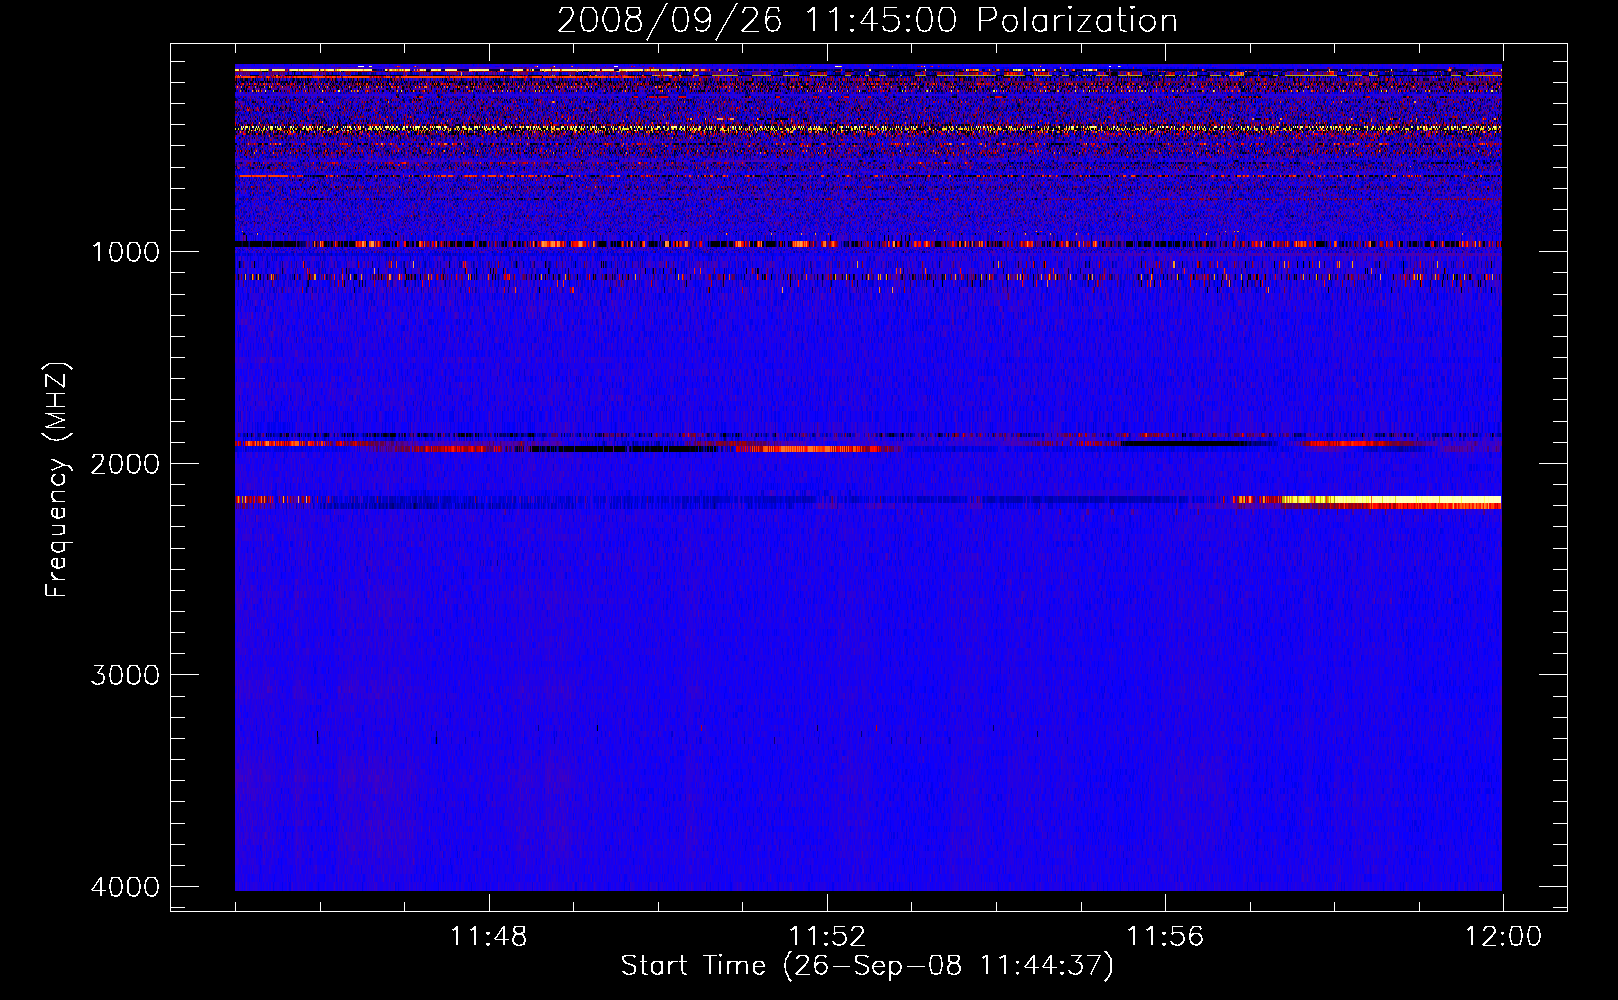Click the 11:52 time tick label
This screenshot has height=1000, width=1618.
[826, 937]
